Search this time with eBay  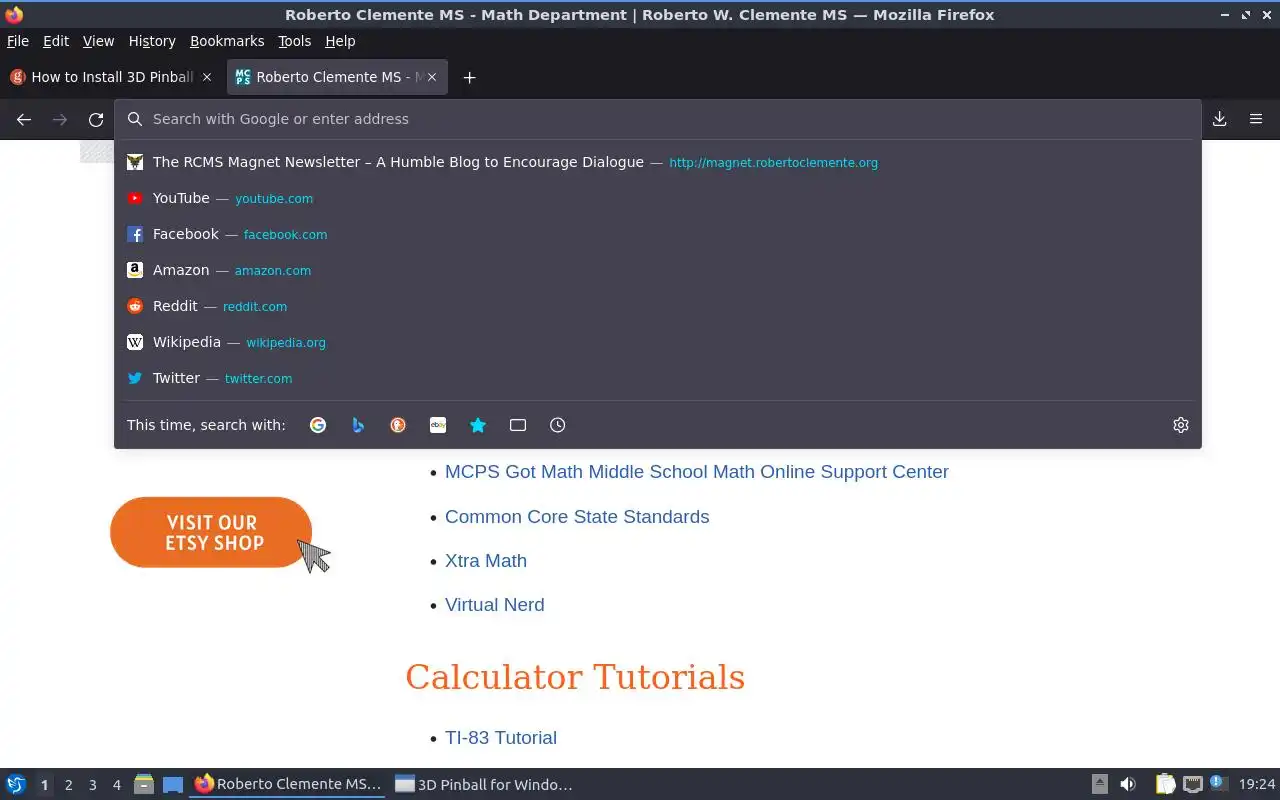[438, 425]
